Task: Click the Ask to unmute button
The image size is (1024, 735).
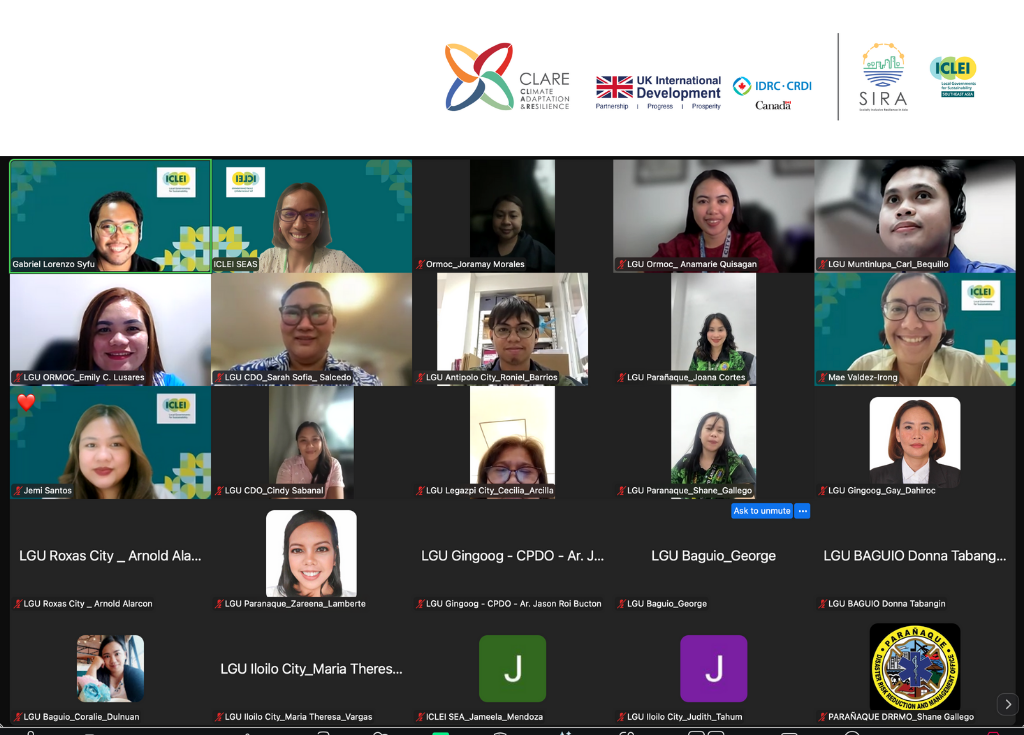Action: [x=761, y=511]
